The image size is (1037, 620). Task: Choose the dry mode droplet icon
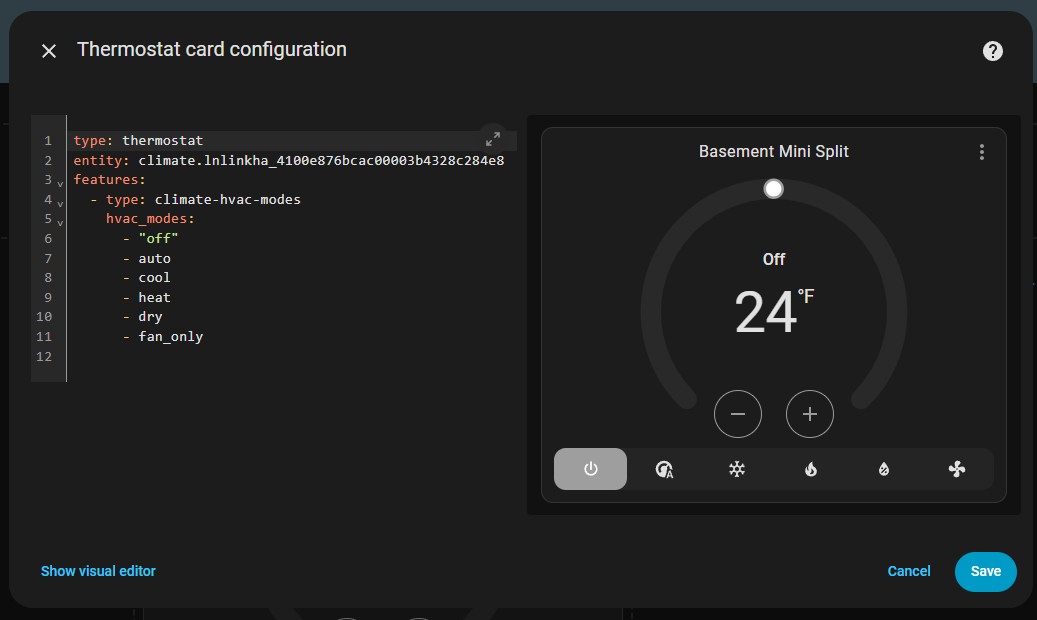[884, 469]
